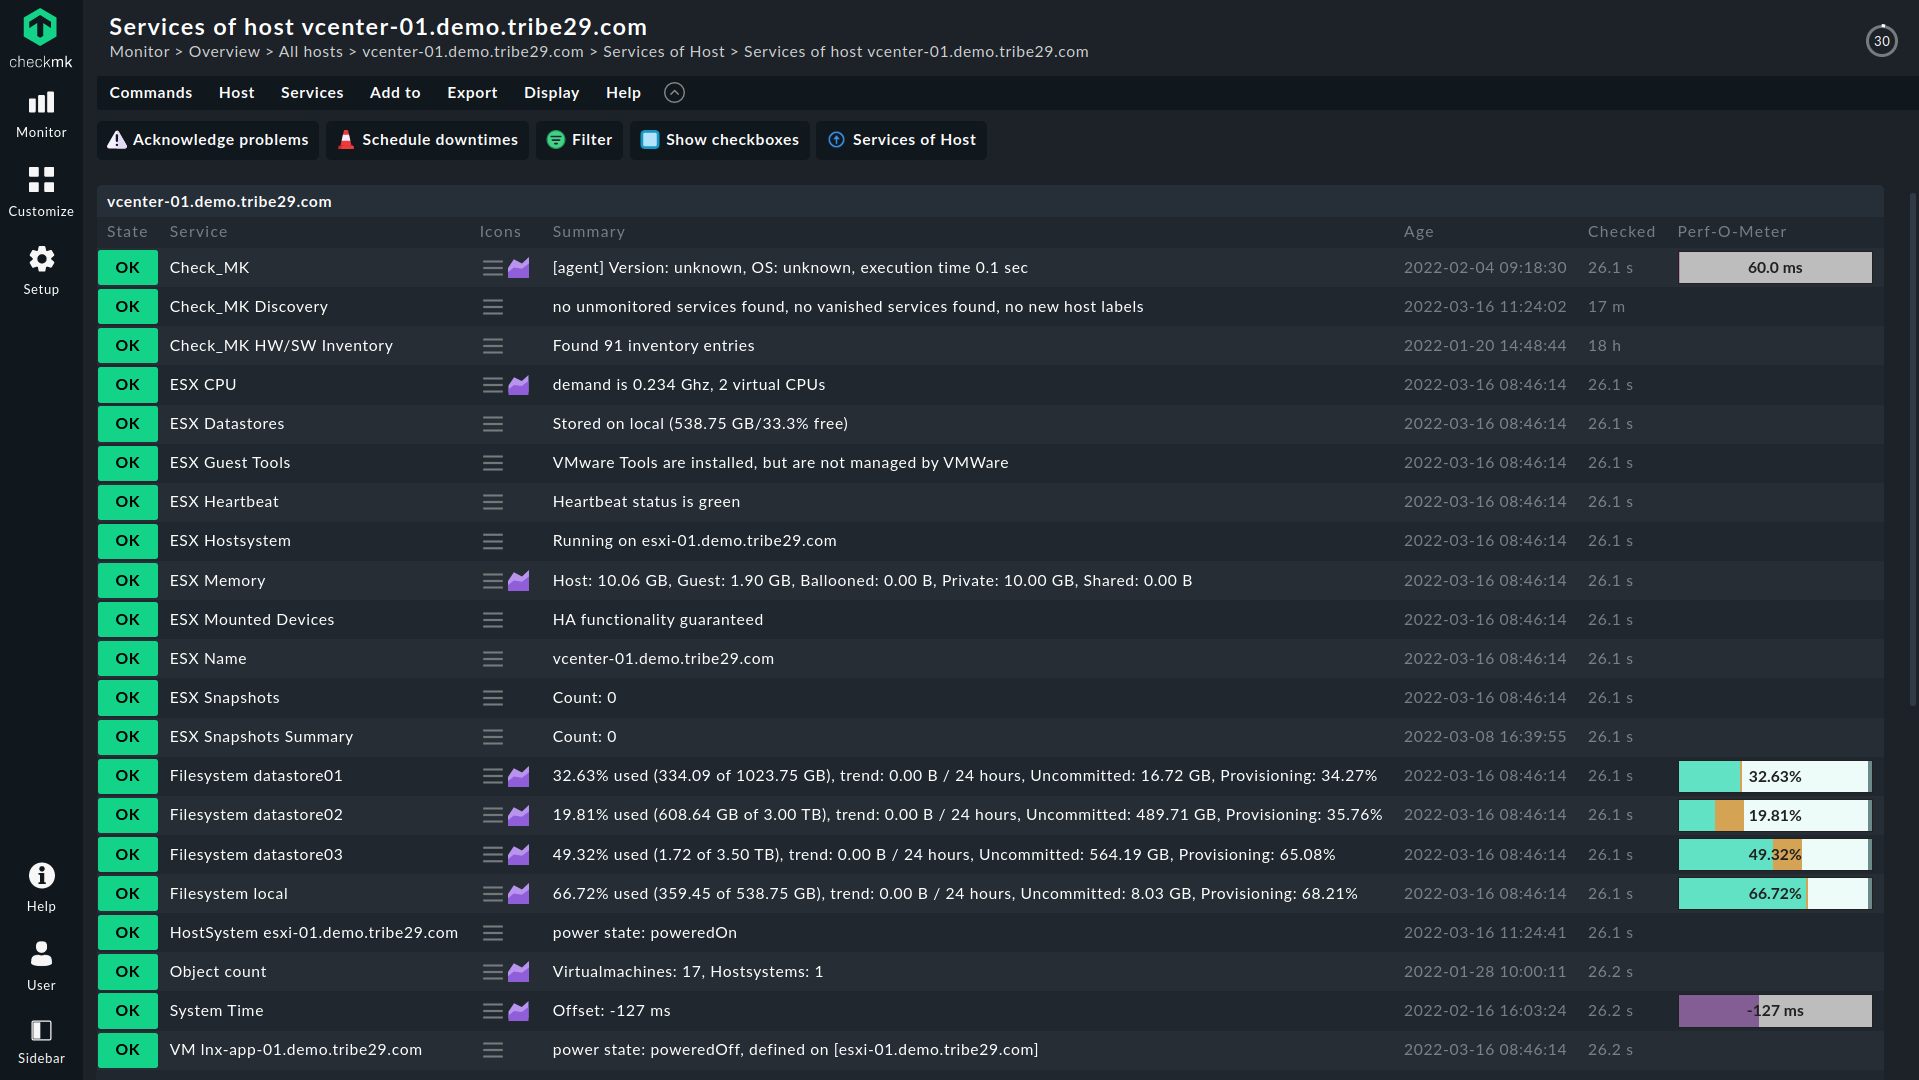Open action menu for ESX Hostsystem
Viewport: 1919px width, 1080px height.
point(493,541)
